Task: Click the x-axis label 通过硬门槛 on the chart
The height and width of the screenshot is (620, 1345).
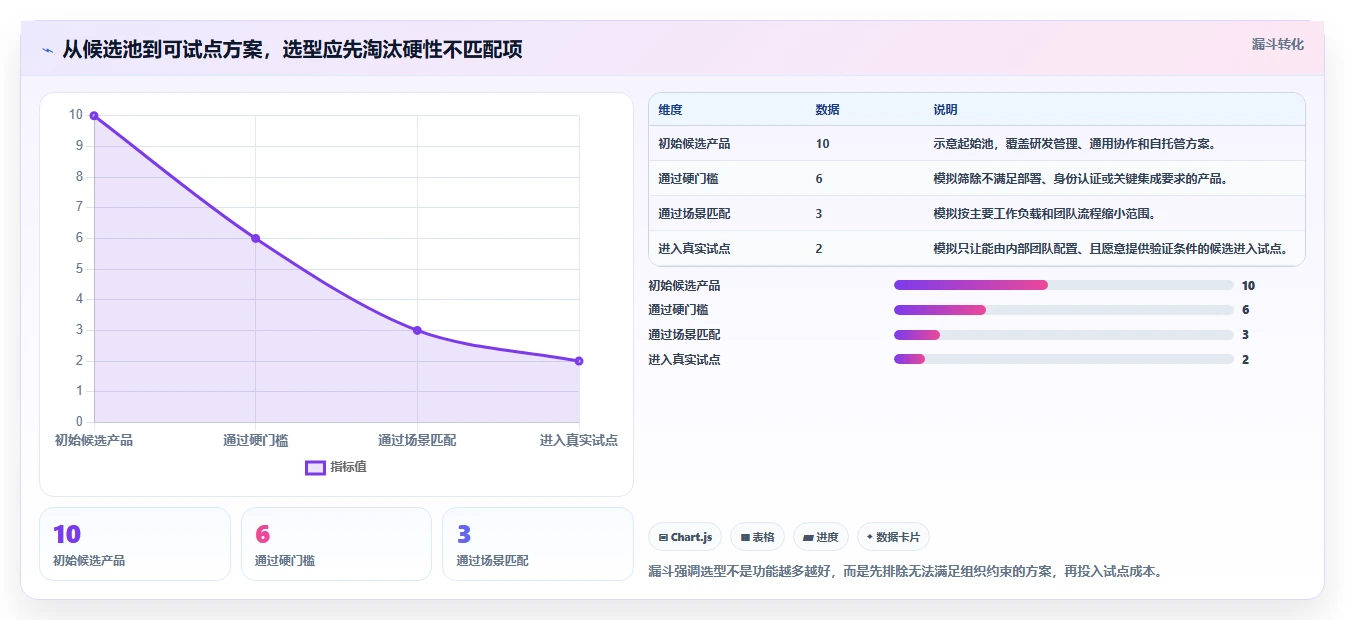Action: click(256, 440)
